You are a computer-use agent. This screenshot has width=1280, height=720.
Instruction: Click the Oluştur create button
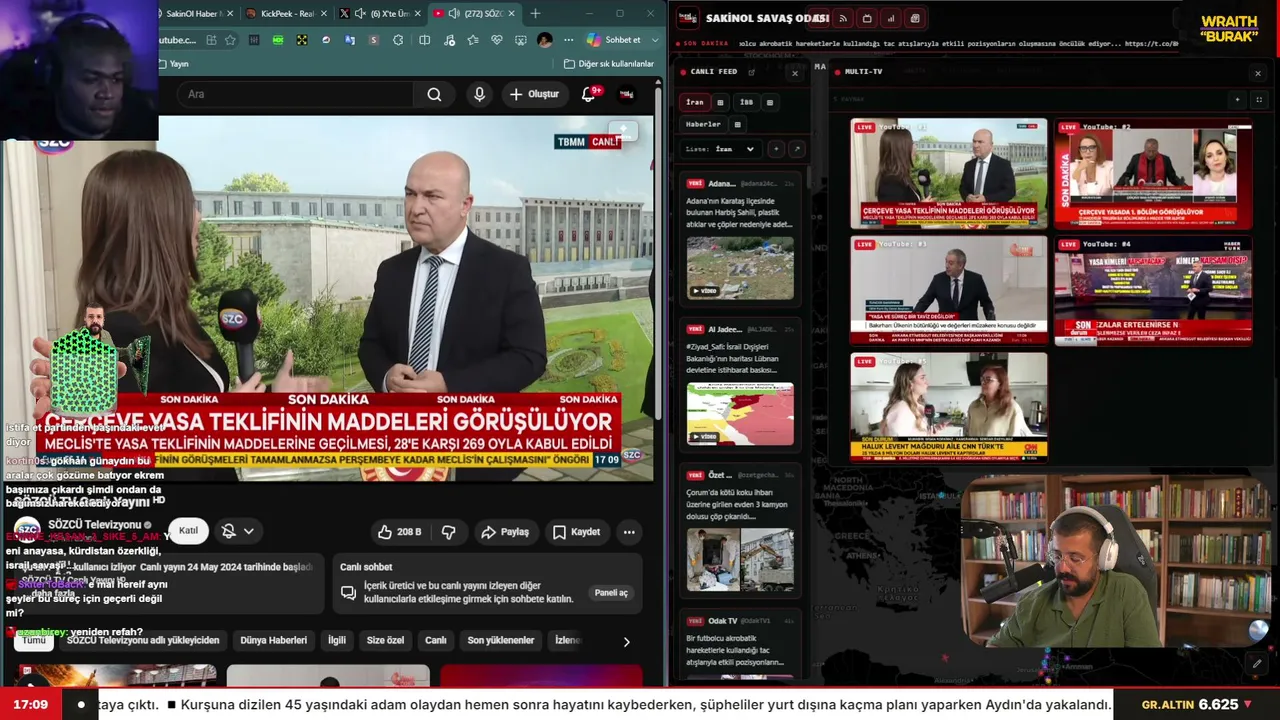[x=534, y=94]
